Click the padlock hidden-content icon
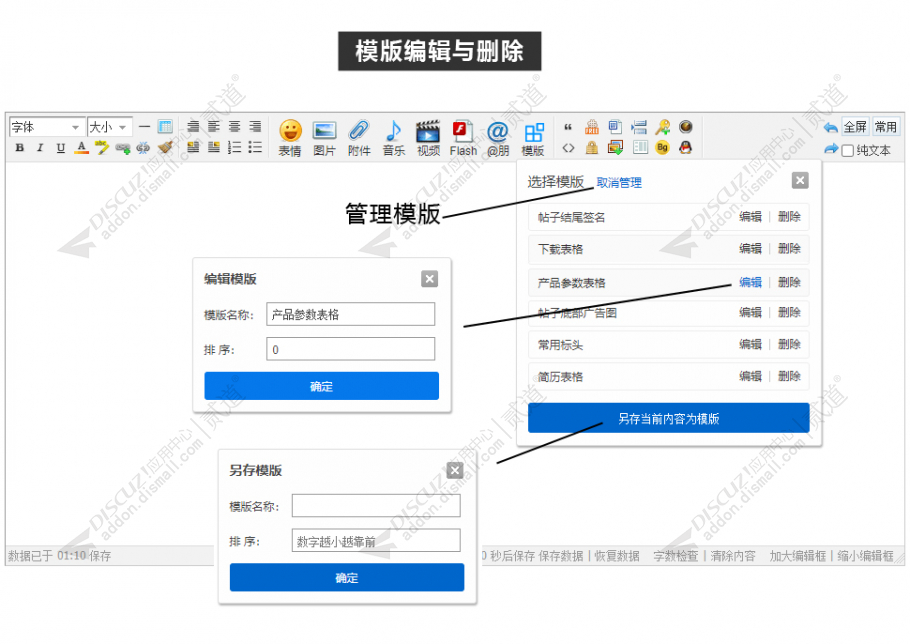This screenshot has width=910, height=644. pyautogui.click(x=591, y=148)
